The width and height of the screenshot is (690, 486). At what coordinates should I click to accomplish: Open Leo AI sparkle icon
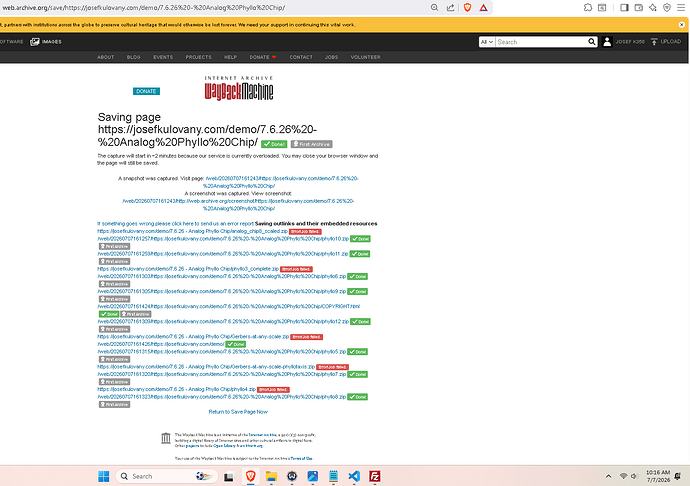(653, 7)
